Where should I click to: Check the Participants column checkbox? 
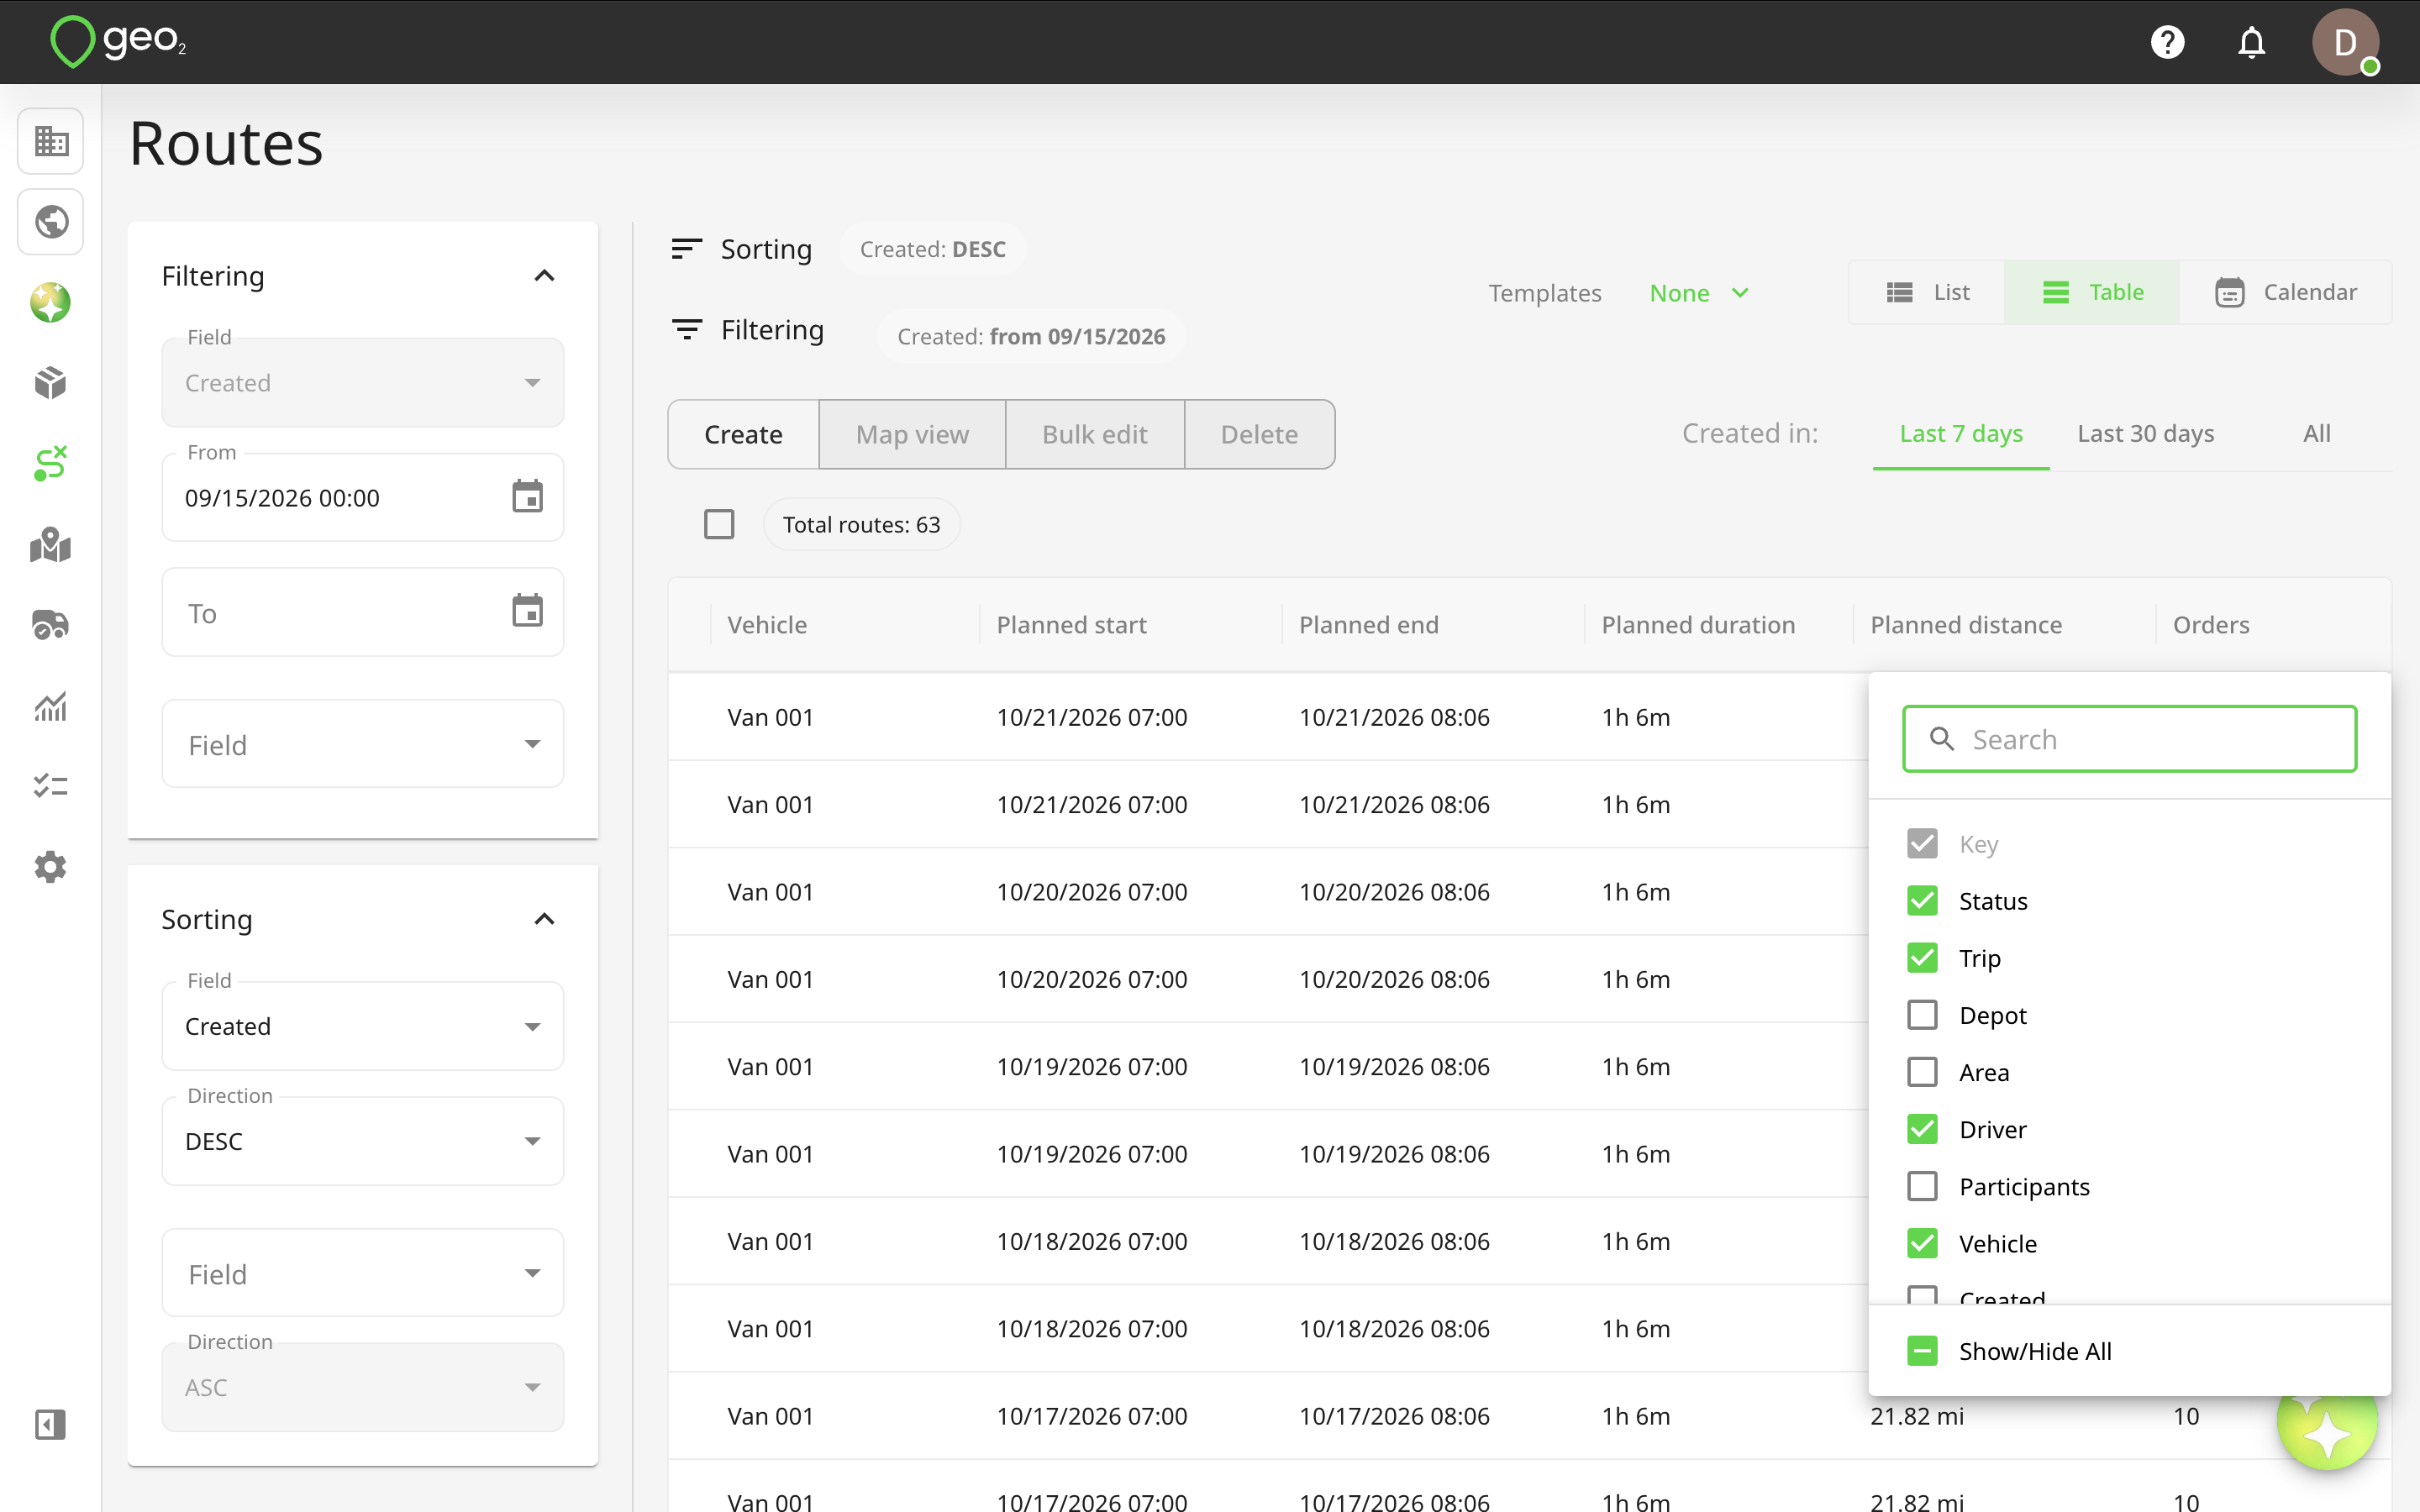point(1922,1186)
